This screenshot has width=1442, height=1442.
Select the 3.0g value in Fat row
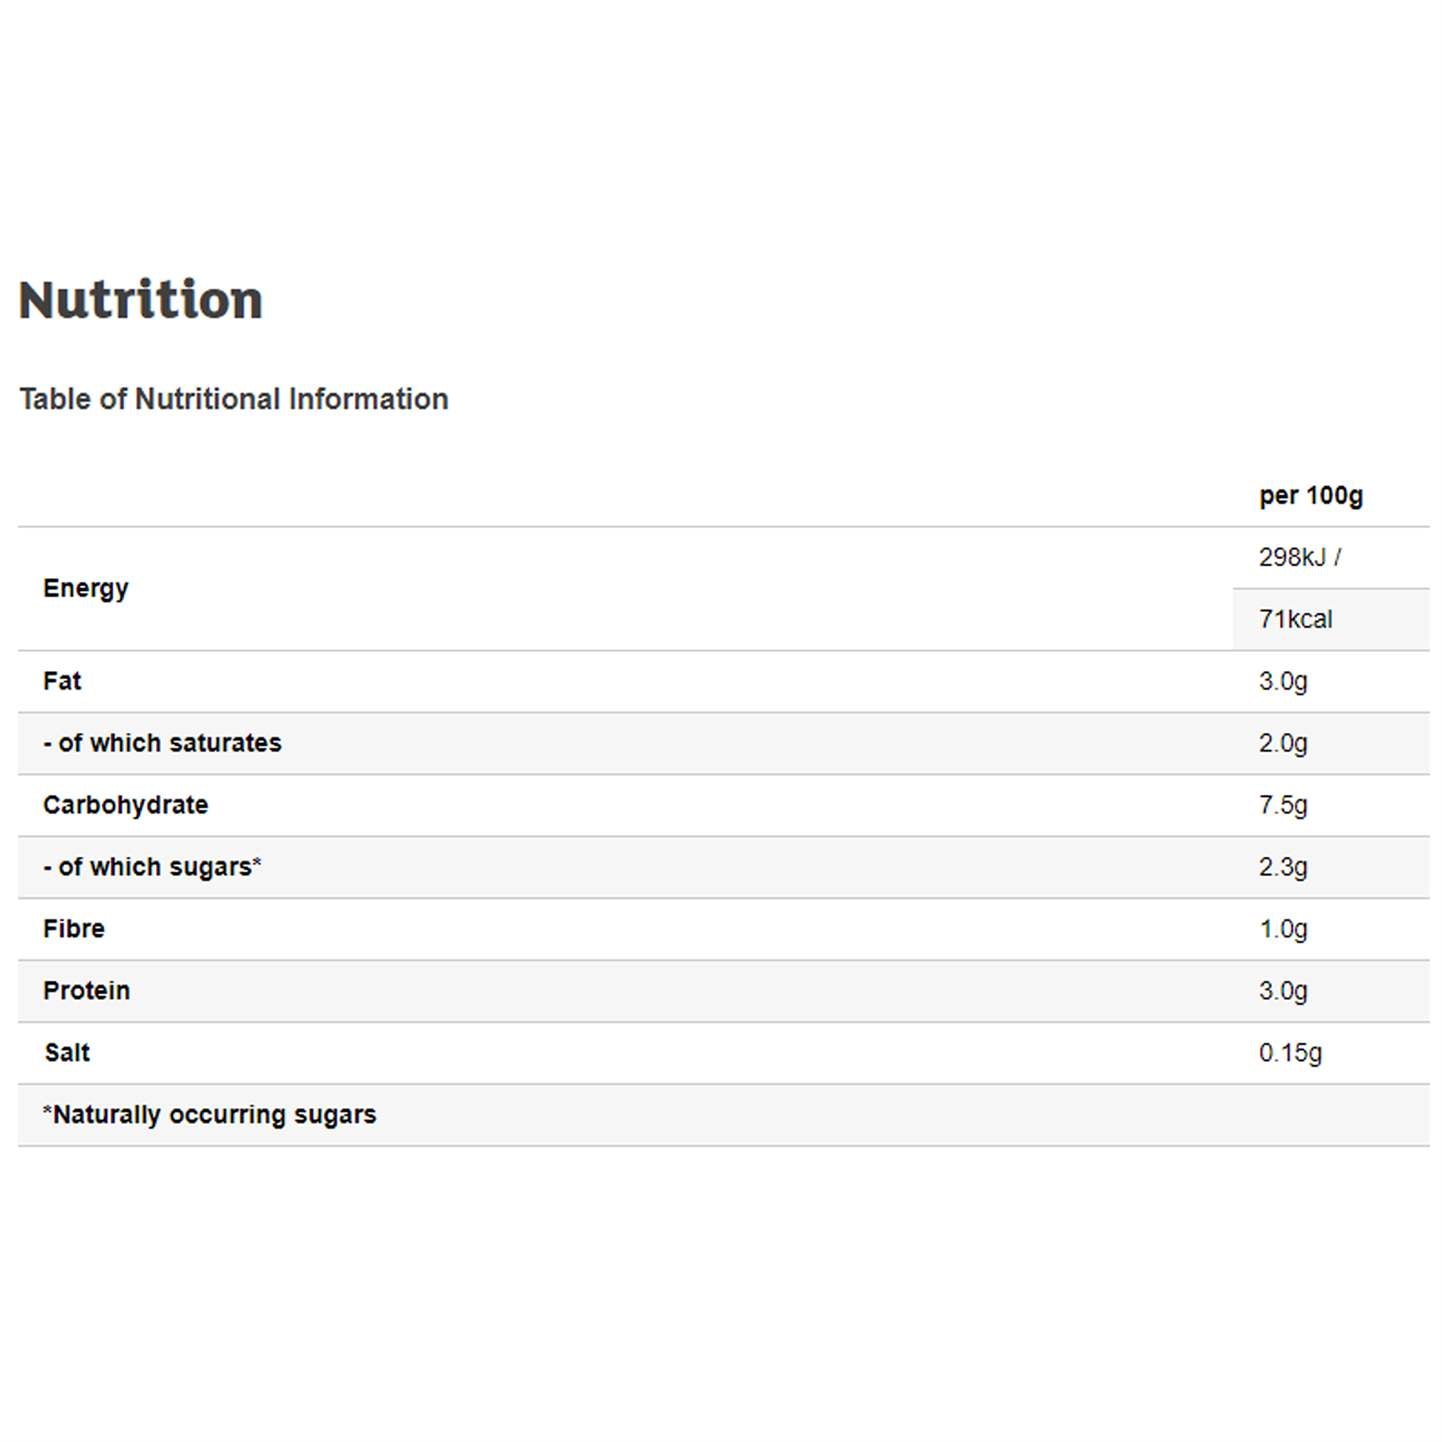tap(1283, 681)
